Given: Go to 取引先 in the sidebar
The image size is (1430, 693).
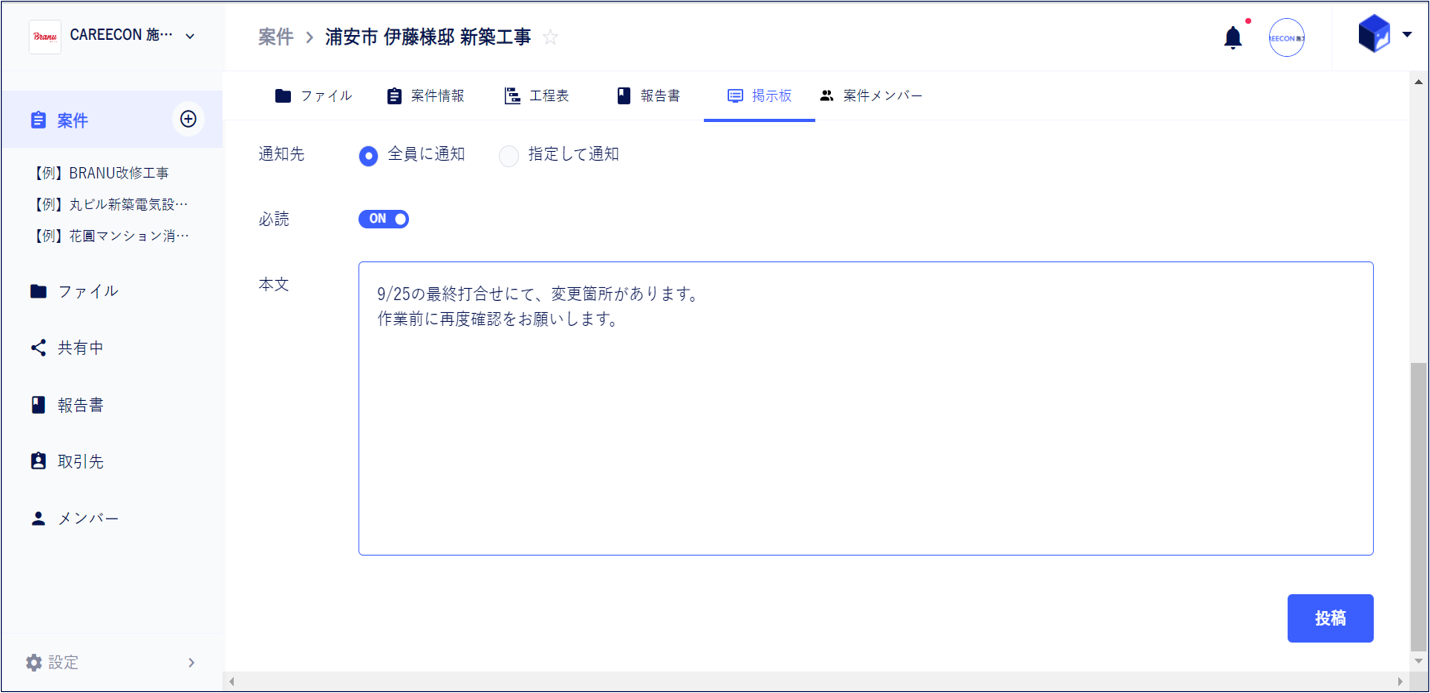Looking at the screenshot, I should (81, 462).
